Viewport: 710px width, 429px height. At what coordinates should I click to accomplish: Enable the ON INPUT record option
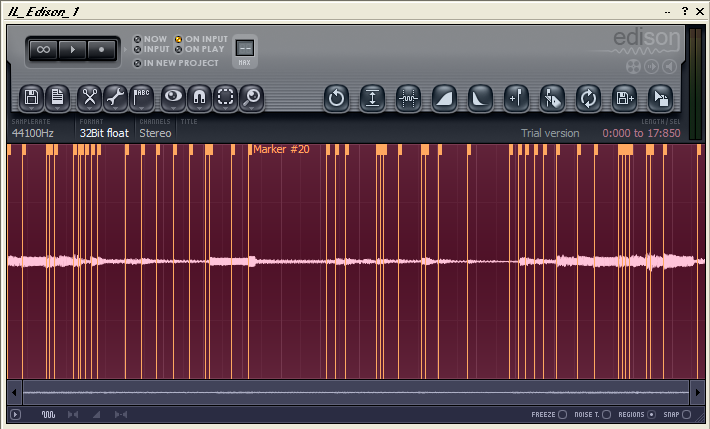[201, 39]
